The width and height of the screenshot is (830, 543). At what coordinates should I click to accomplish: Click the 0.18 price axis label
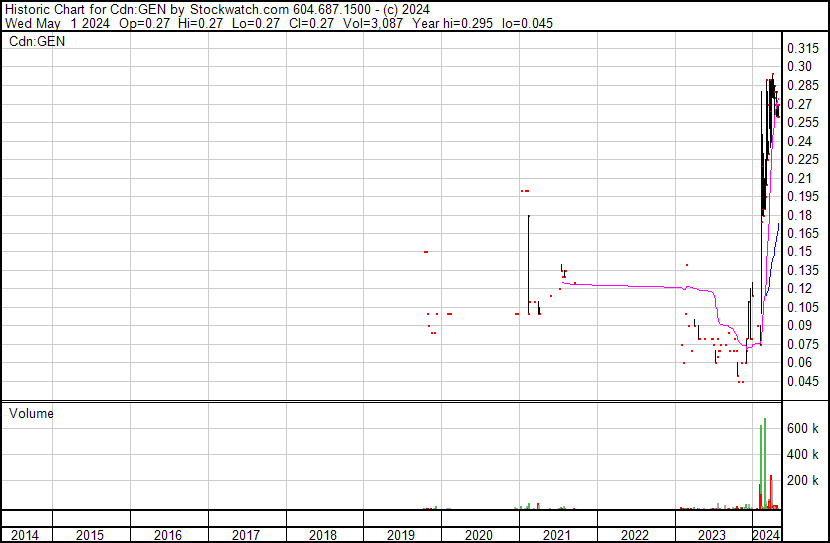coord(799,215)
